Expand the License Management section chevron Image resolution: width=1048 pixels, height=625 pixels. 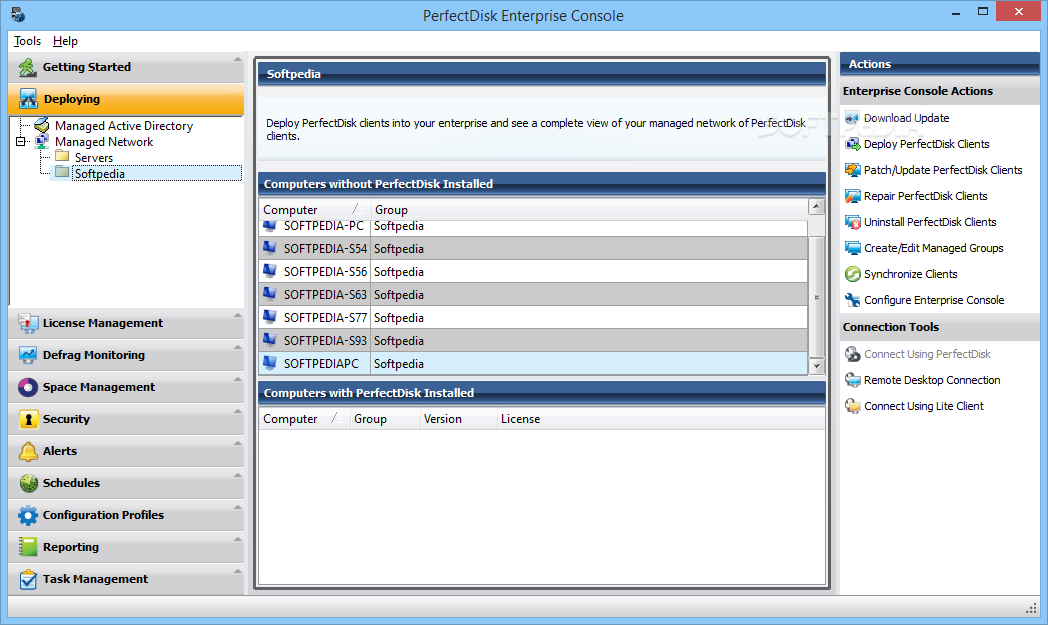pos(237,316)
